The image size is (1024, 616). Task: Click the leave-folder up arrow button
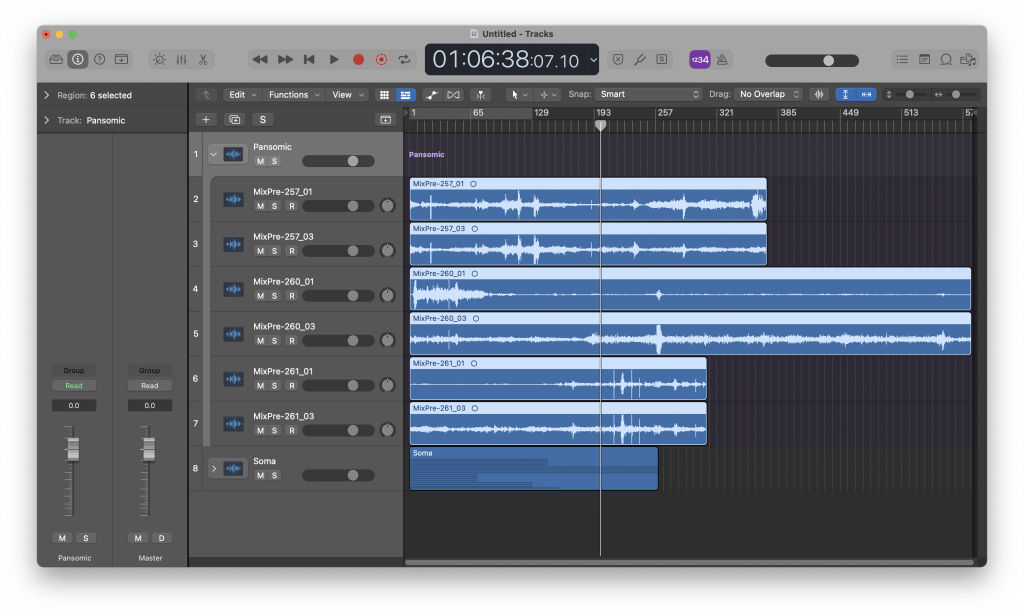click(x=206, y=95)
